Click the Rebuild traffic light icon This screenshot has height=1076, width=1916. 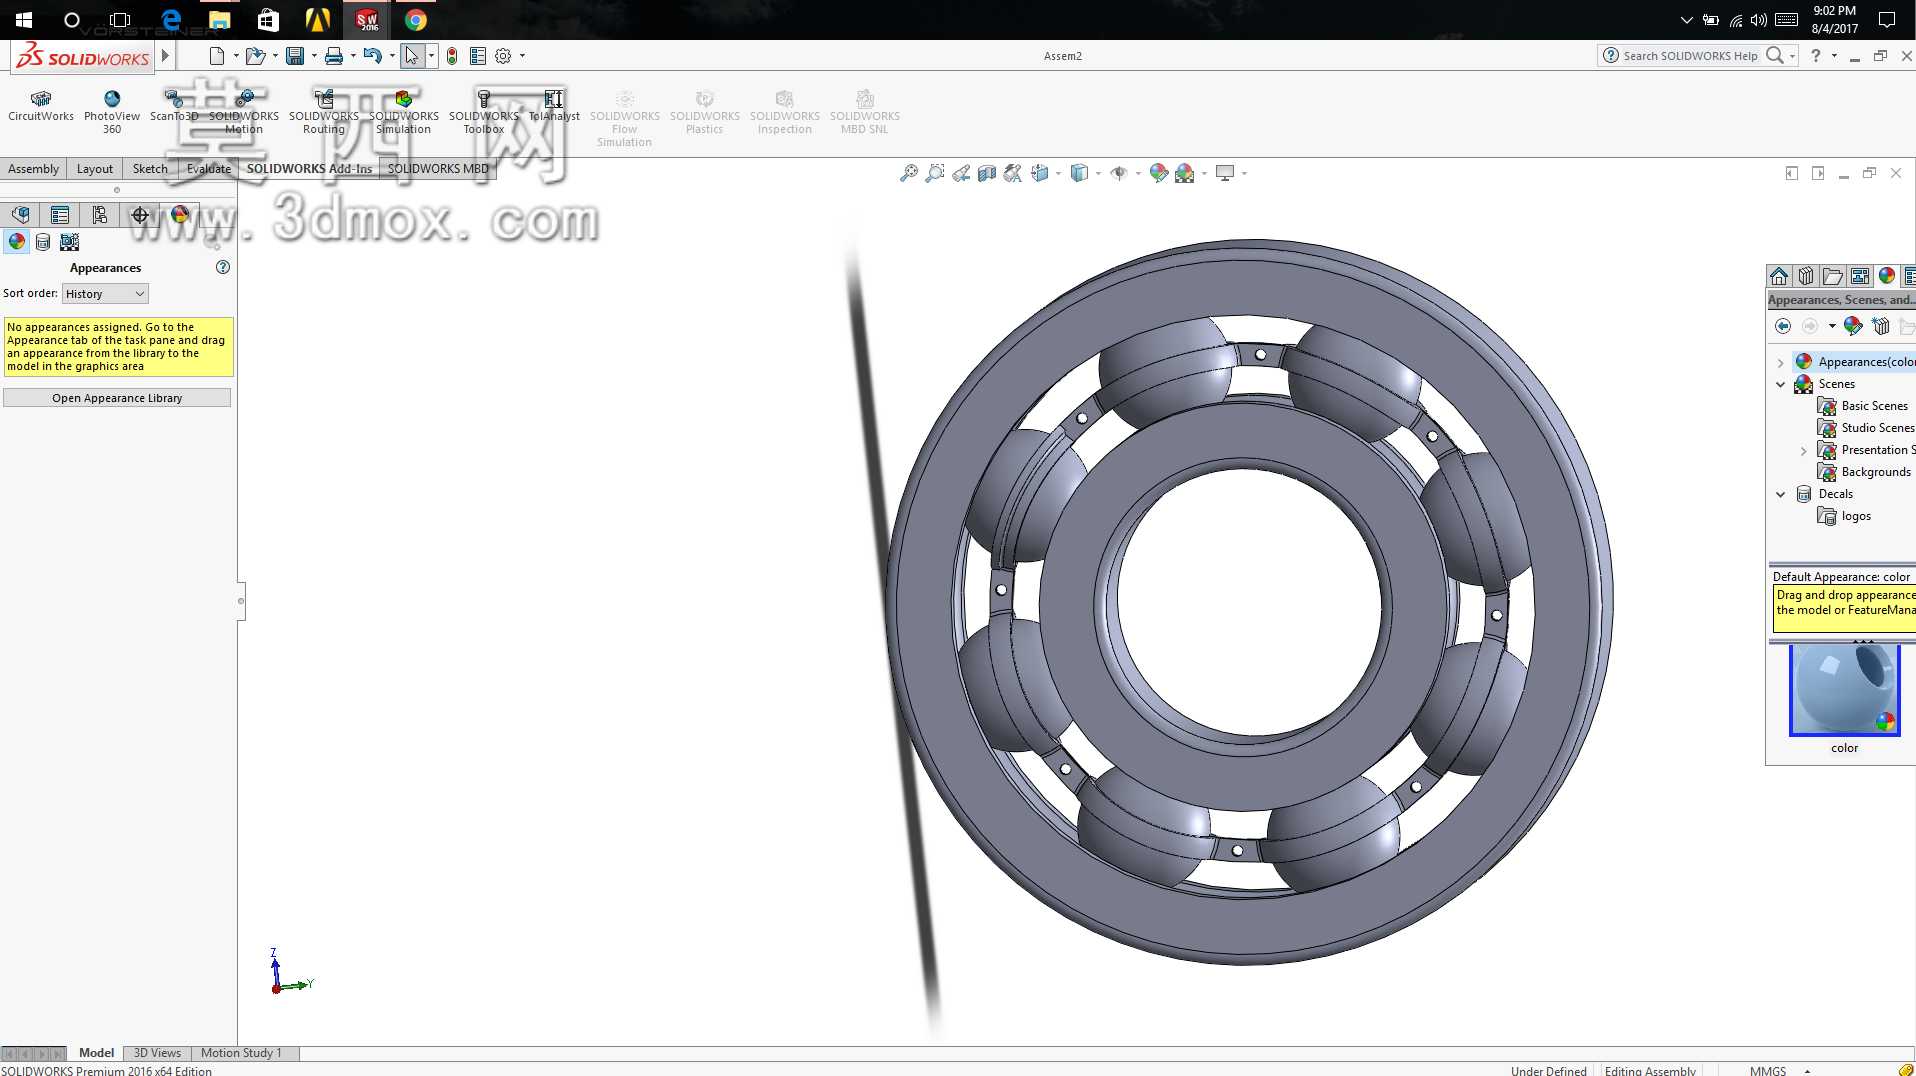tap(452, 56)
